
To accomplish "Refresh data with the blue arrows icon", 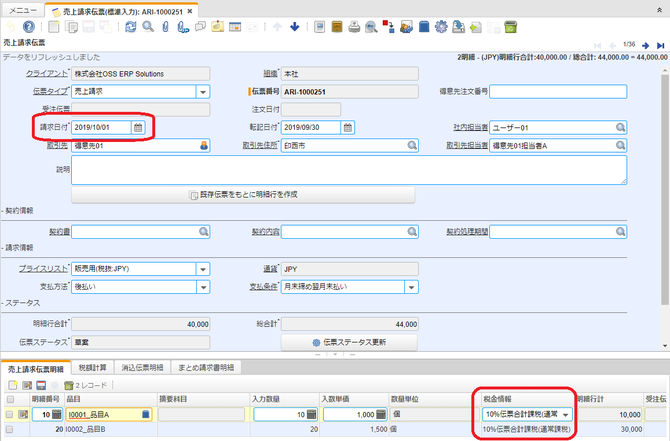I will point(130,27).
